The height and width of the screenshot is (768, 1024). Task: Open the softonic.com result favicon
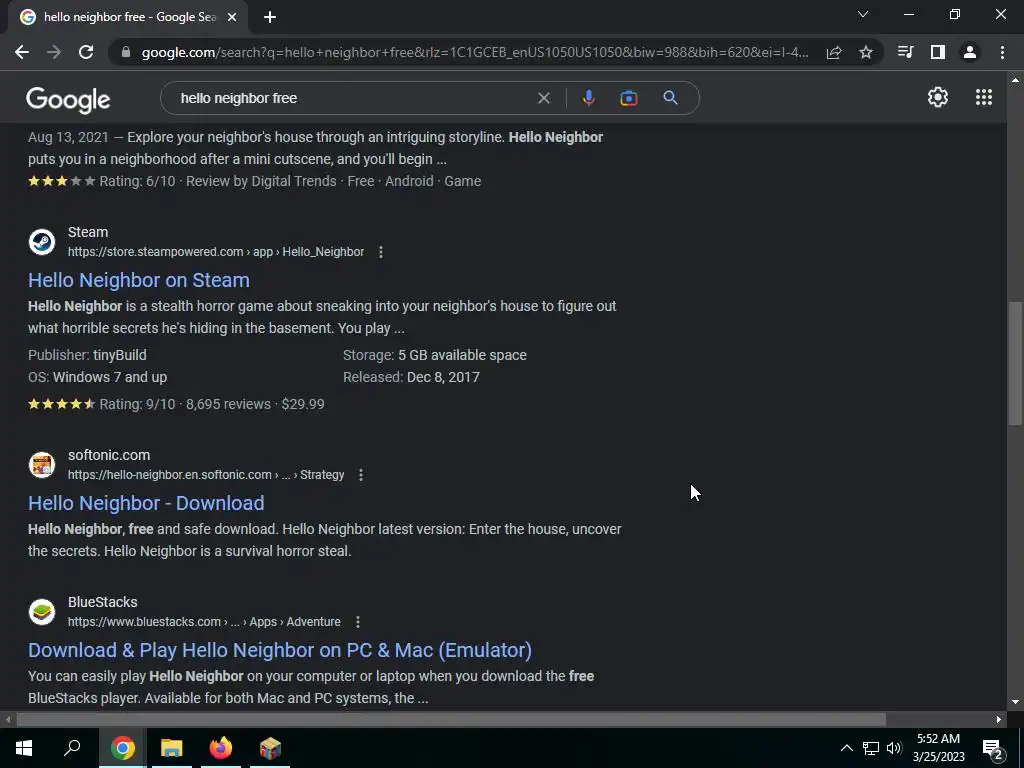pyautogui.click(x=42, y=465)
